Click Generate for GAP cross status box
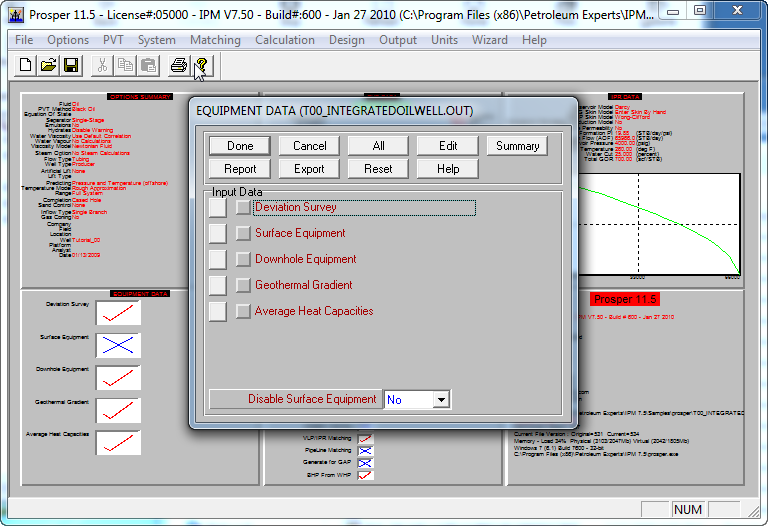This screenshot has width=768, height=526. [365, 463]
